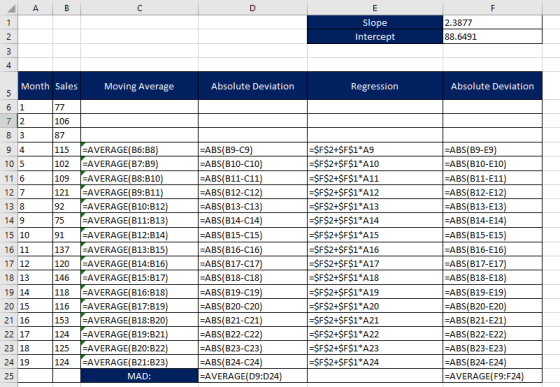The image size is (560, 387).
Task: Select the intercept value 88.6491
Action: (492, 37)
